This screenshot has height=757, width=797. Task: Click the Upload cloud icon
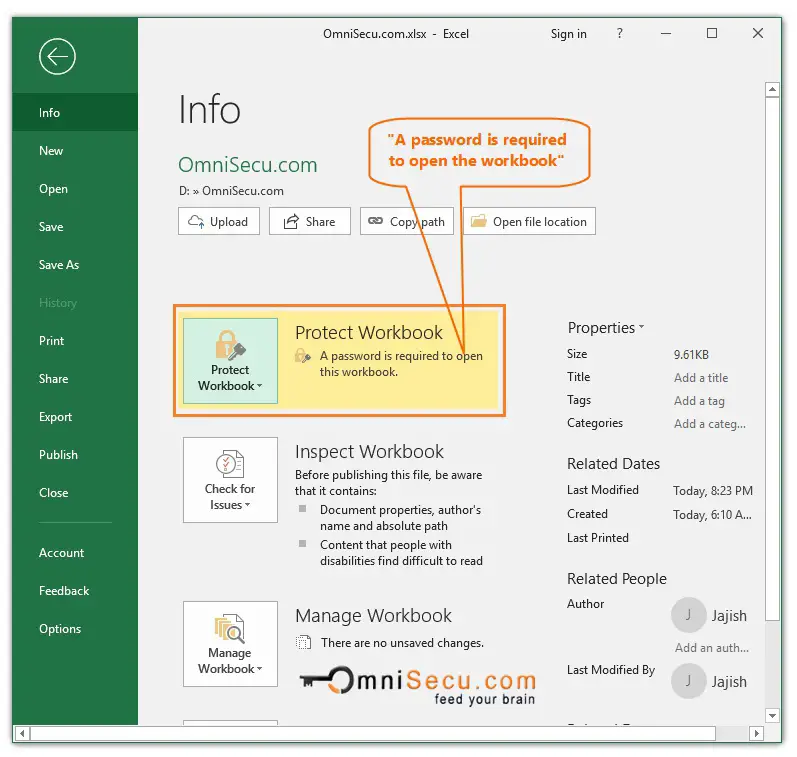[x=196, y=222]
